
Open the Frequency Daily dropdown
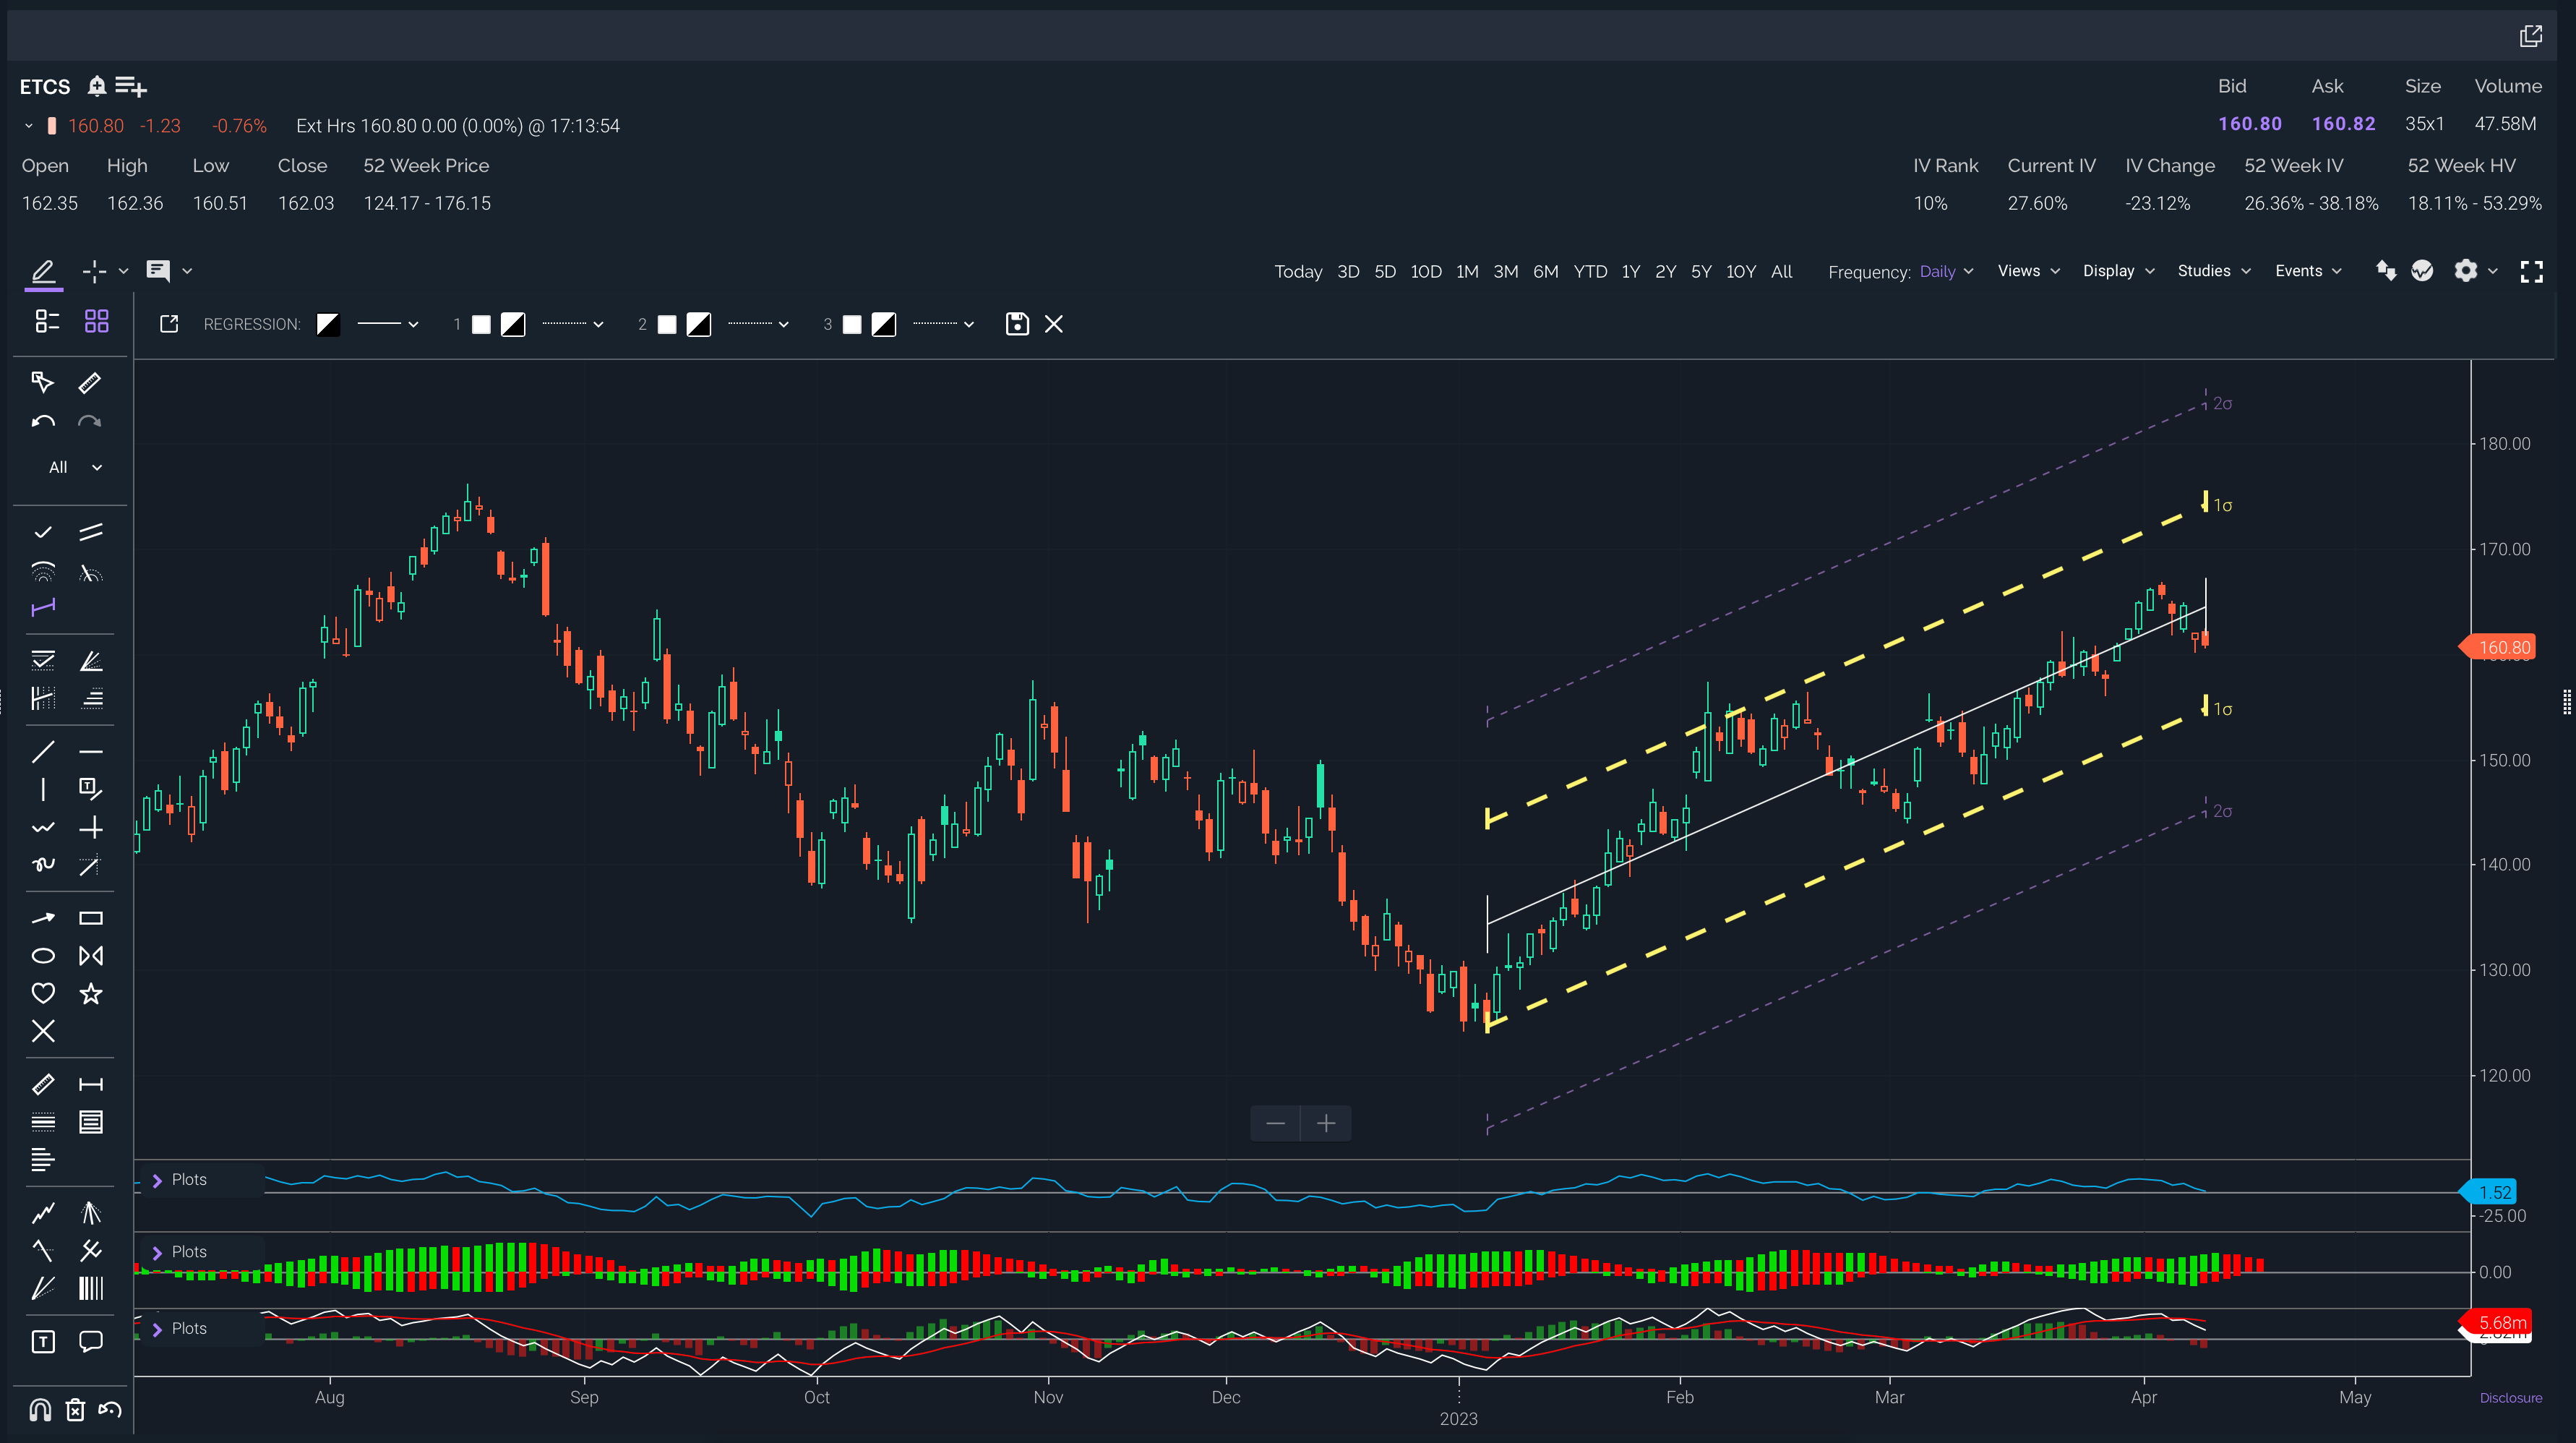[1945, 271]
